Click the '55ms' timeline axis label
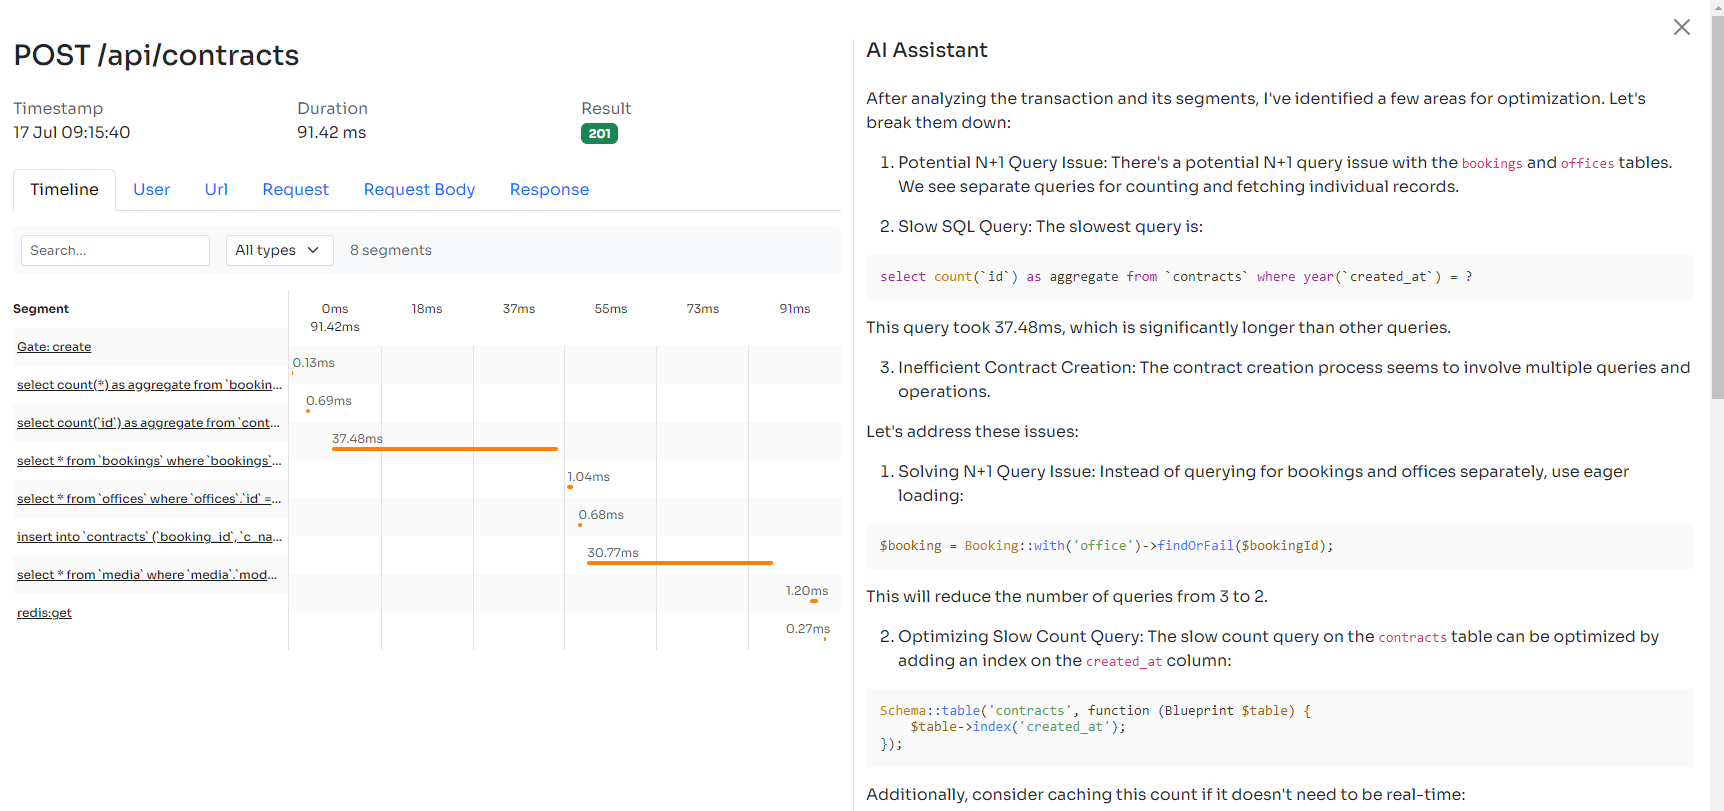The height and width of the screenshot is (811, 1724). tap(611, 309)
